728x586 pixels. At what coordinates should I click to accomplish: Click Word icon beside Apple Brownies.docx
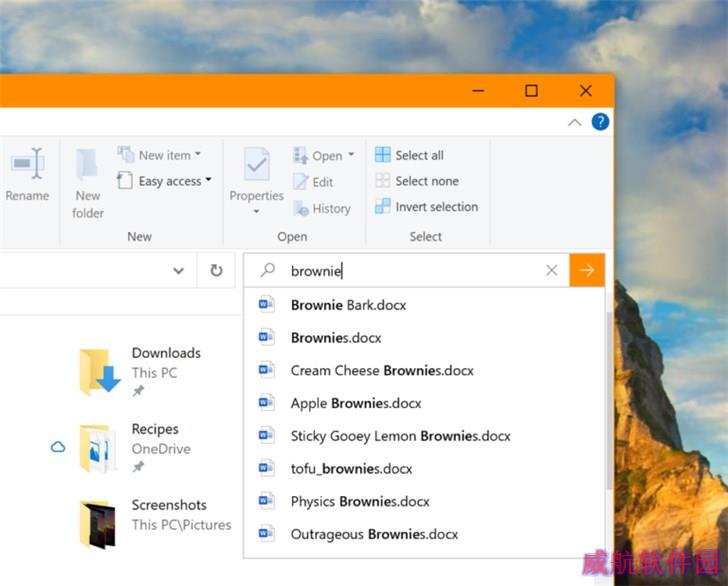[x=266, y=402]
